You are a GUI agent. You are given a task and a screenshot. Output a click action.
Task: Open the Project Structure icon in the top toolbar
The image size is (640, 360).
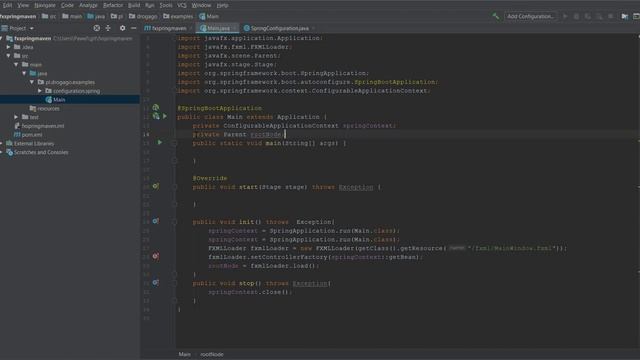[x=624, y=16]
